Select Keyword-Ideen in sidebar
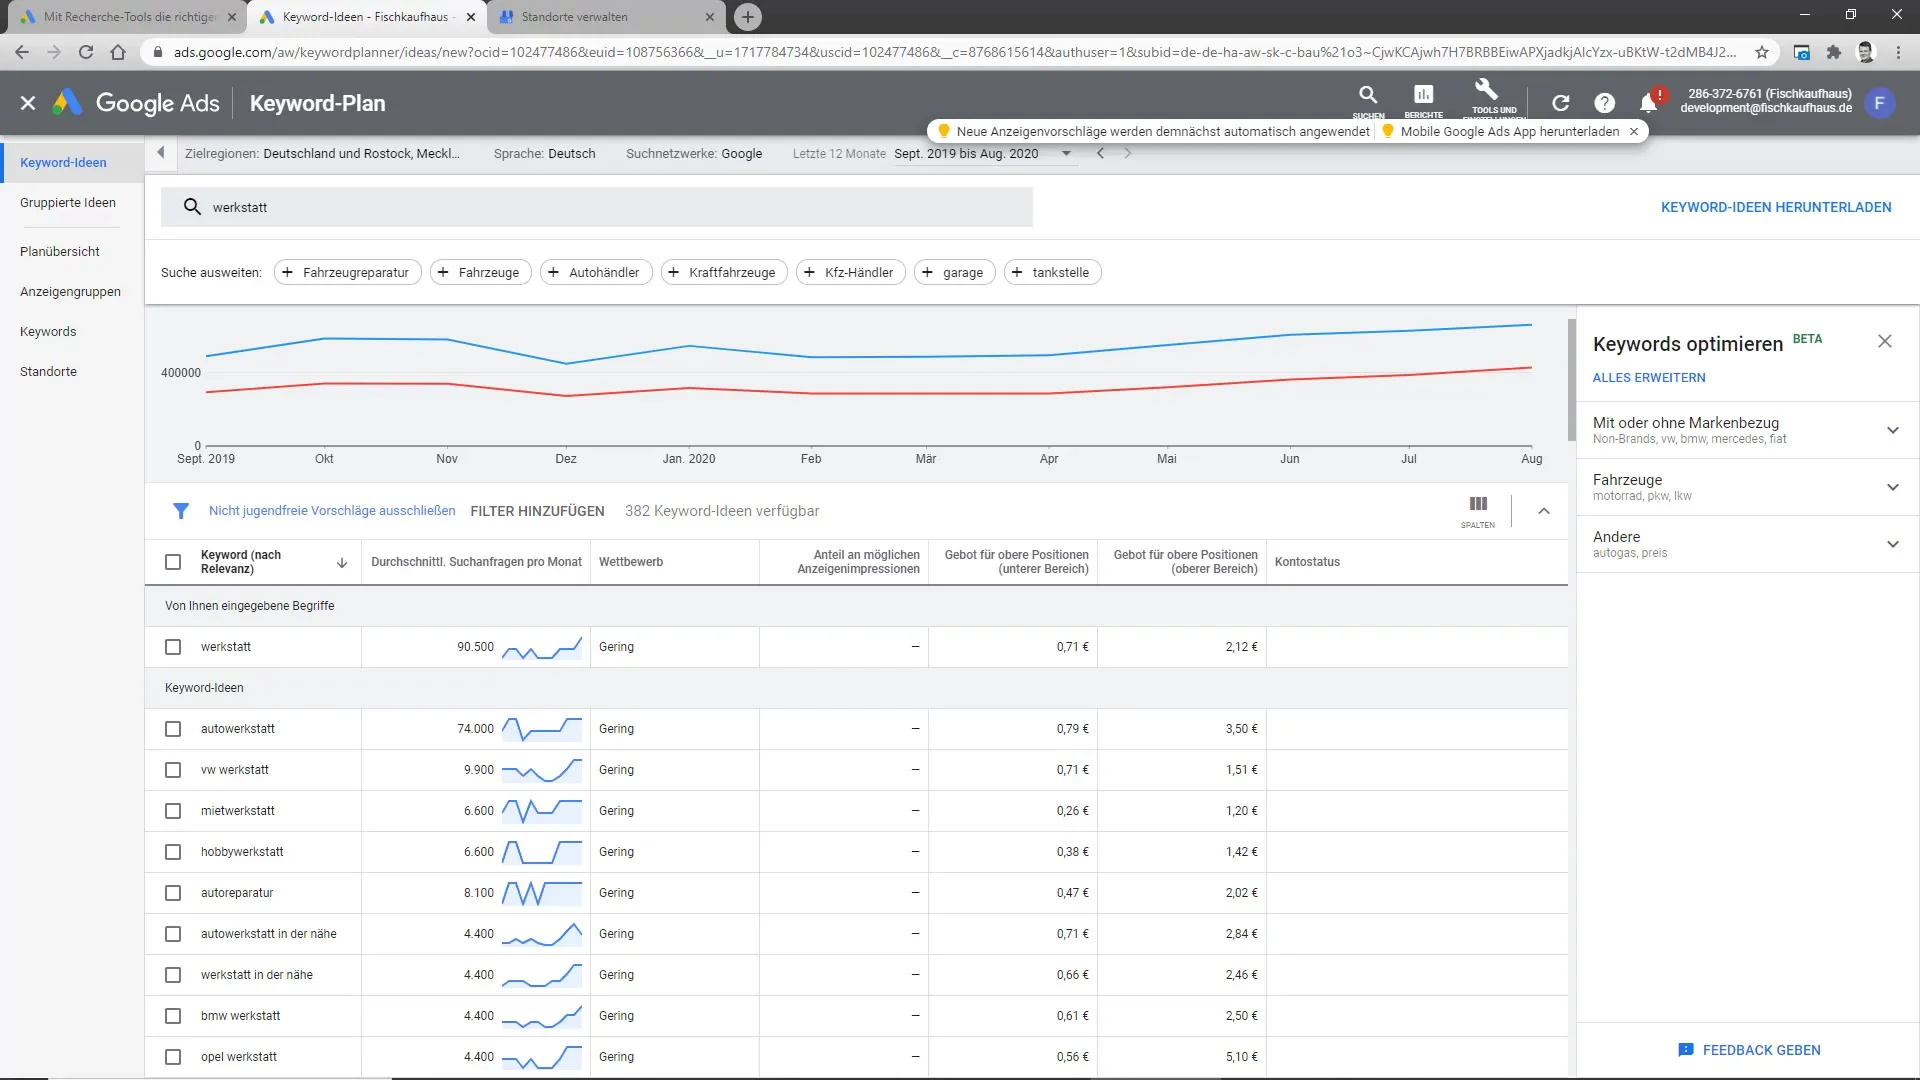Screen dimensions: 1920x1080 [x=63, y=162]
